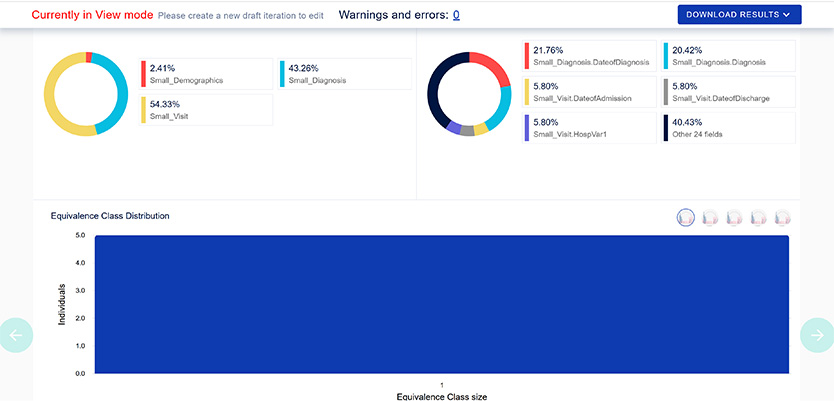Choose the third chart view icon
The image size is (834, 401).
click(x=734, y=217)
